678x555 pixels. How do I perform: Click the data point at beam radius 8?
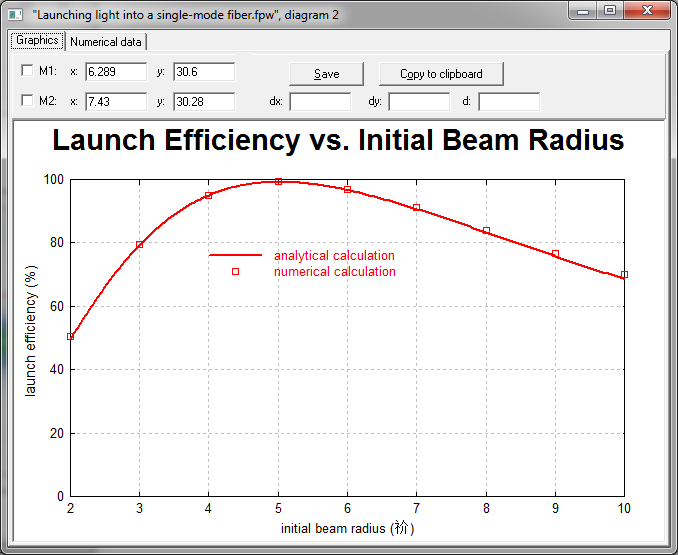click(x=486, y=230)
